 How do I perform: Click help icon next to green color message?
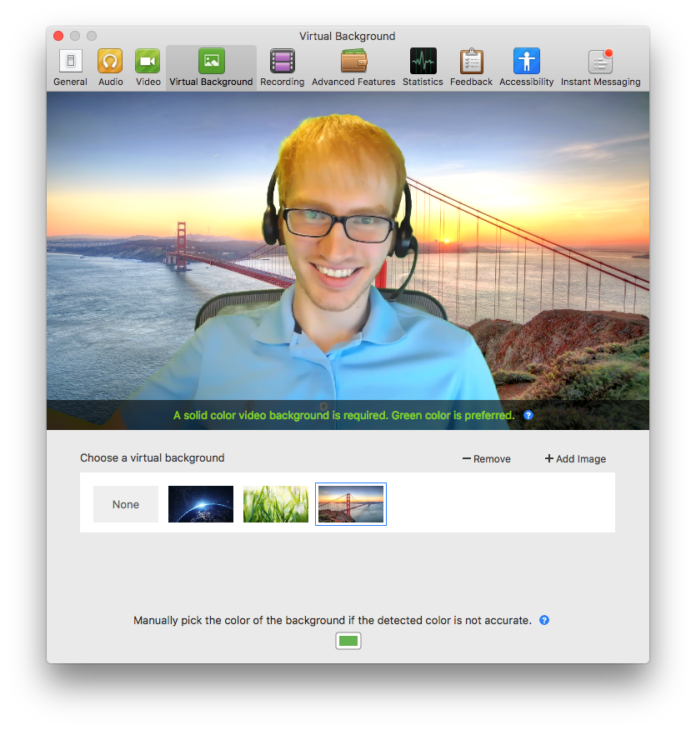[x=528, y=415]
